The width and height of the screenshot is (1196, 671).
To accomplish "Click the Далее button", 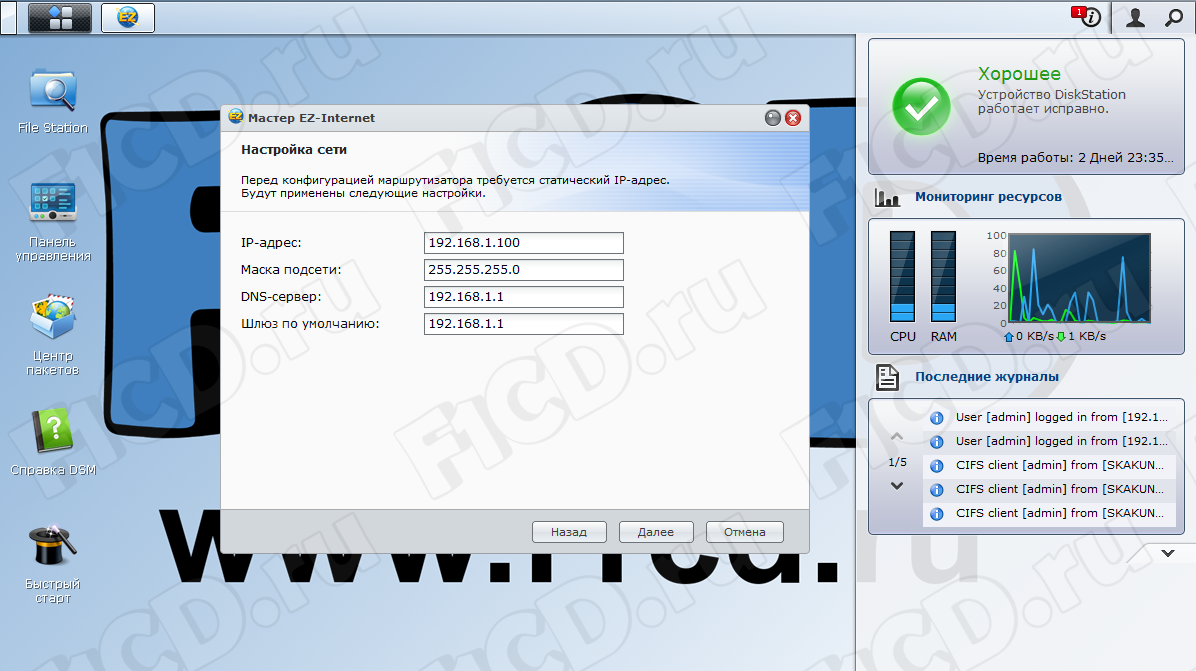I will [x=656, y=532].
